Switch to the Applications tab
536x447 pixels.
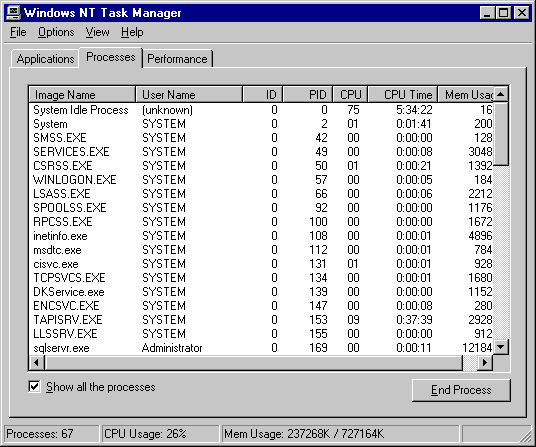tap(45, 59)
